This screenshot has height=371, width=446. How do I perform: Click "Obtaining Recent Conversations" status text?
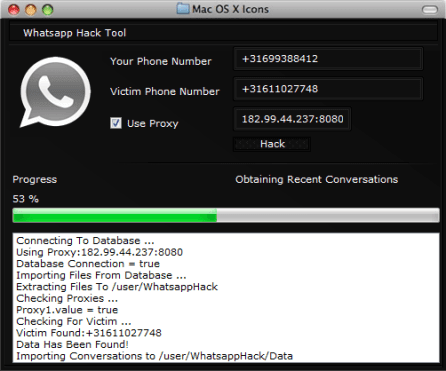pos(317,179)
